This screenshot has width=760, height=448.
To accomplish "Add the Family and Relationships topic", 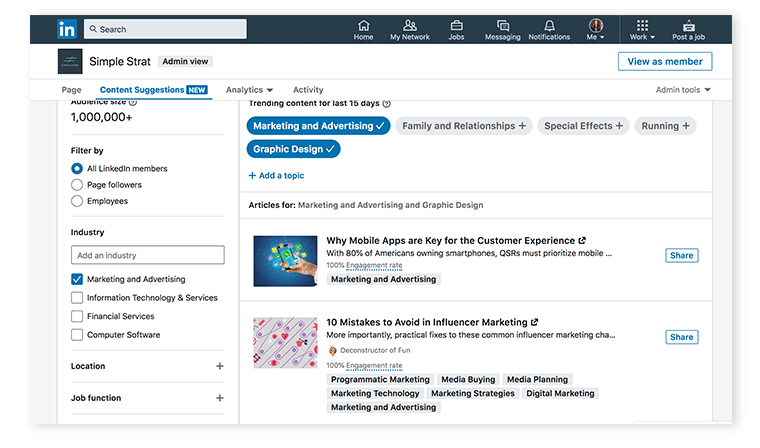I will [x=464, y=126].
